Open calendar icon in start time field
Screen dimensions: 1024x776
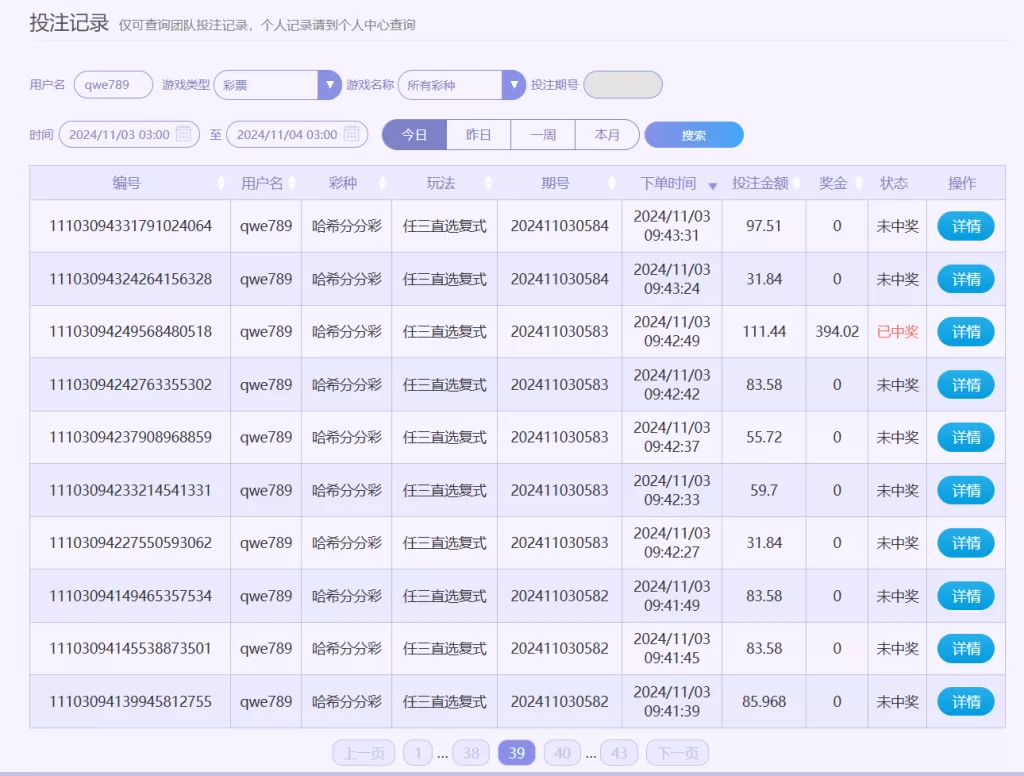[184, 133]
